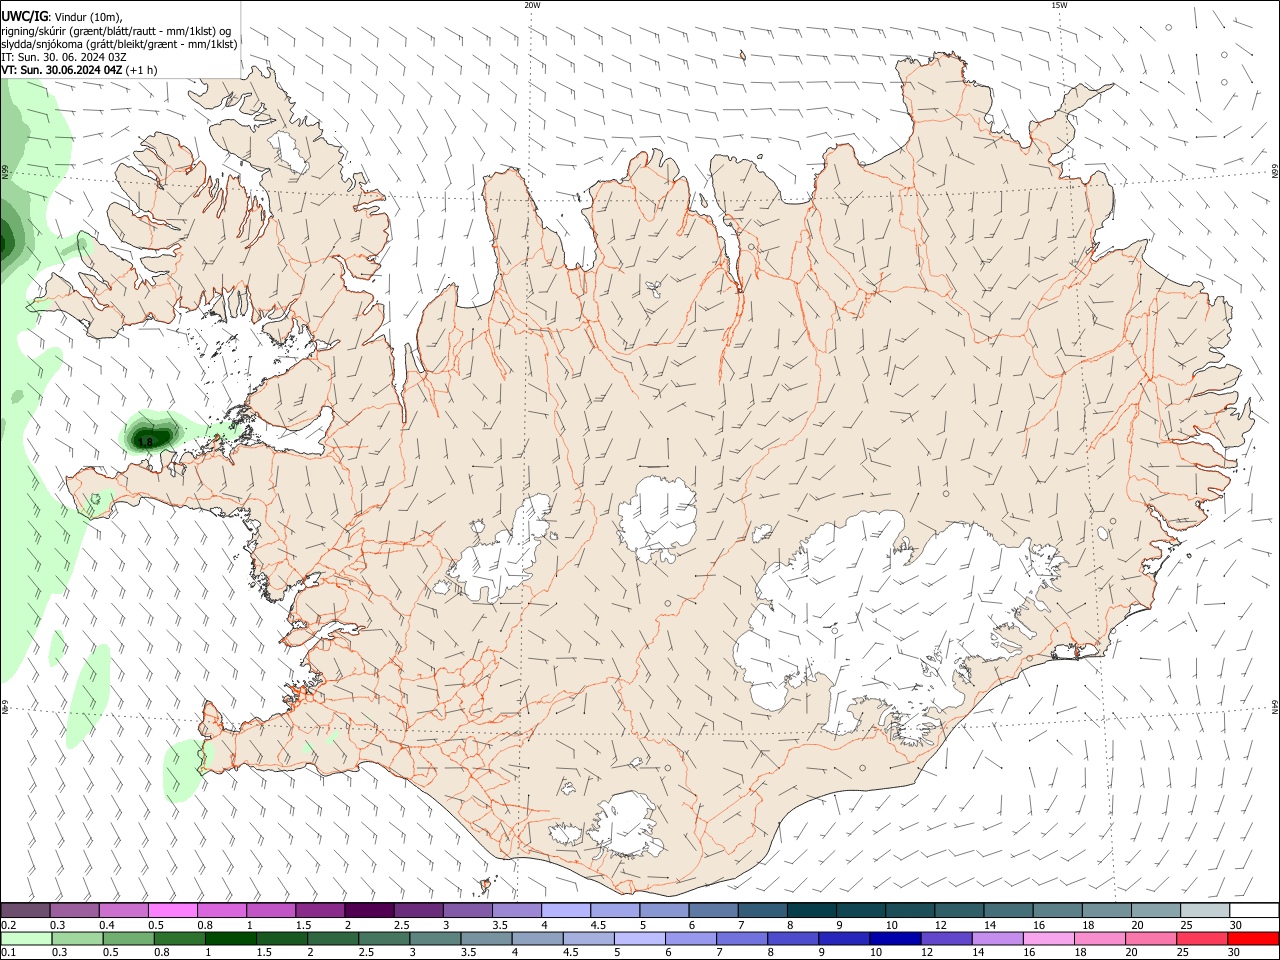1280x960 pixels.
Task: Pick the dark teal swatch labeled 8 in upper legend
Action: pos(813,911)
